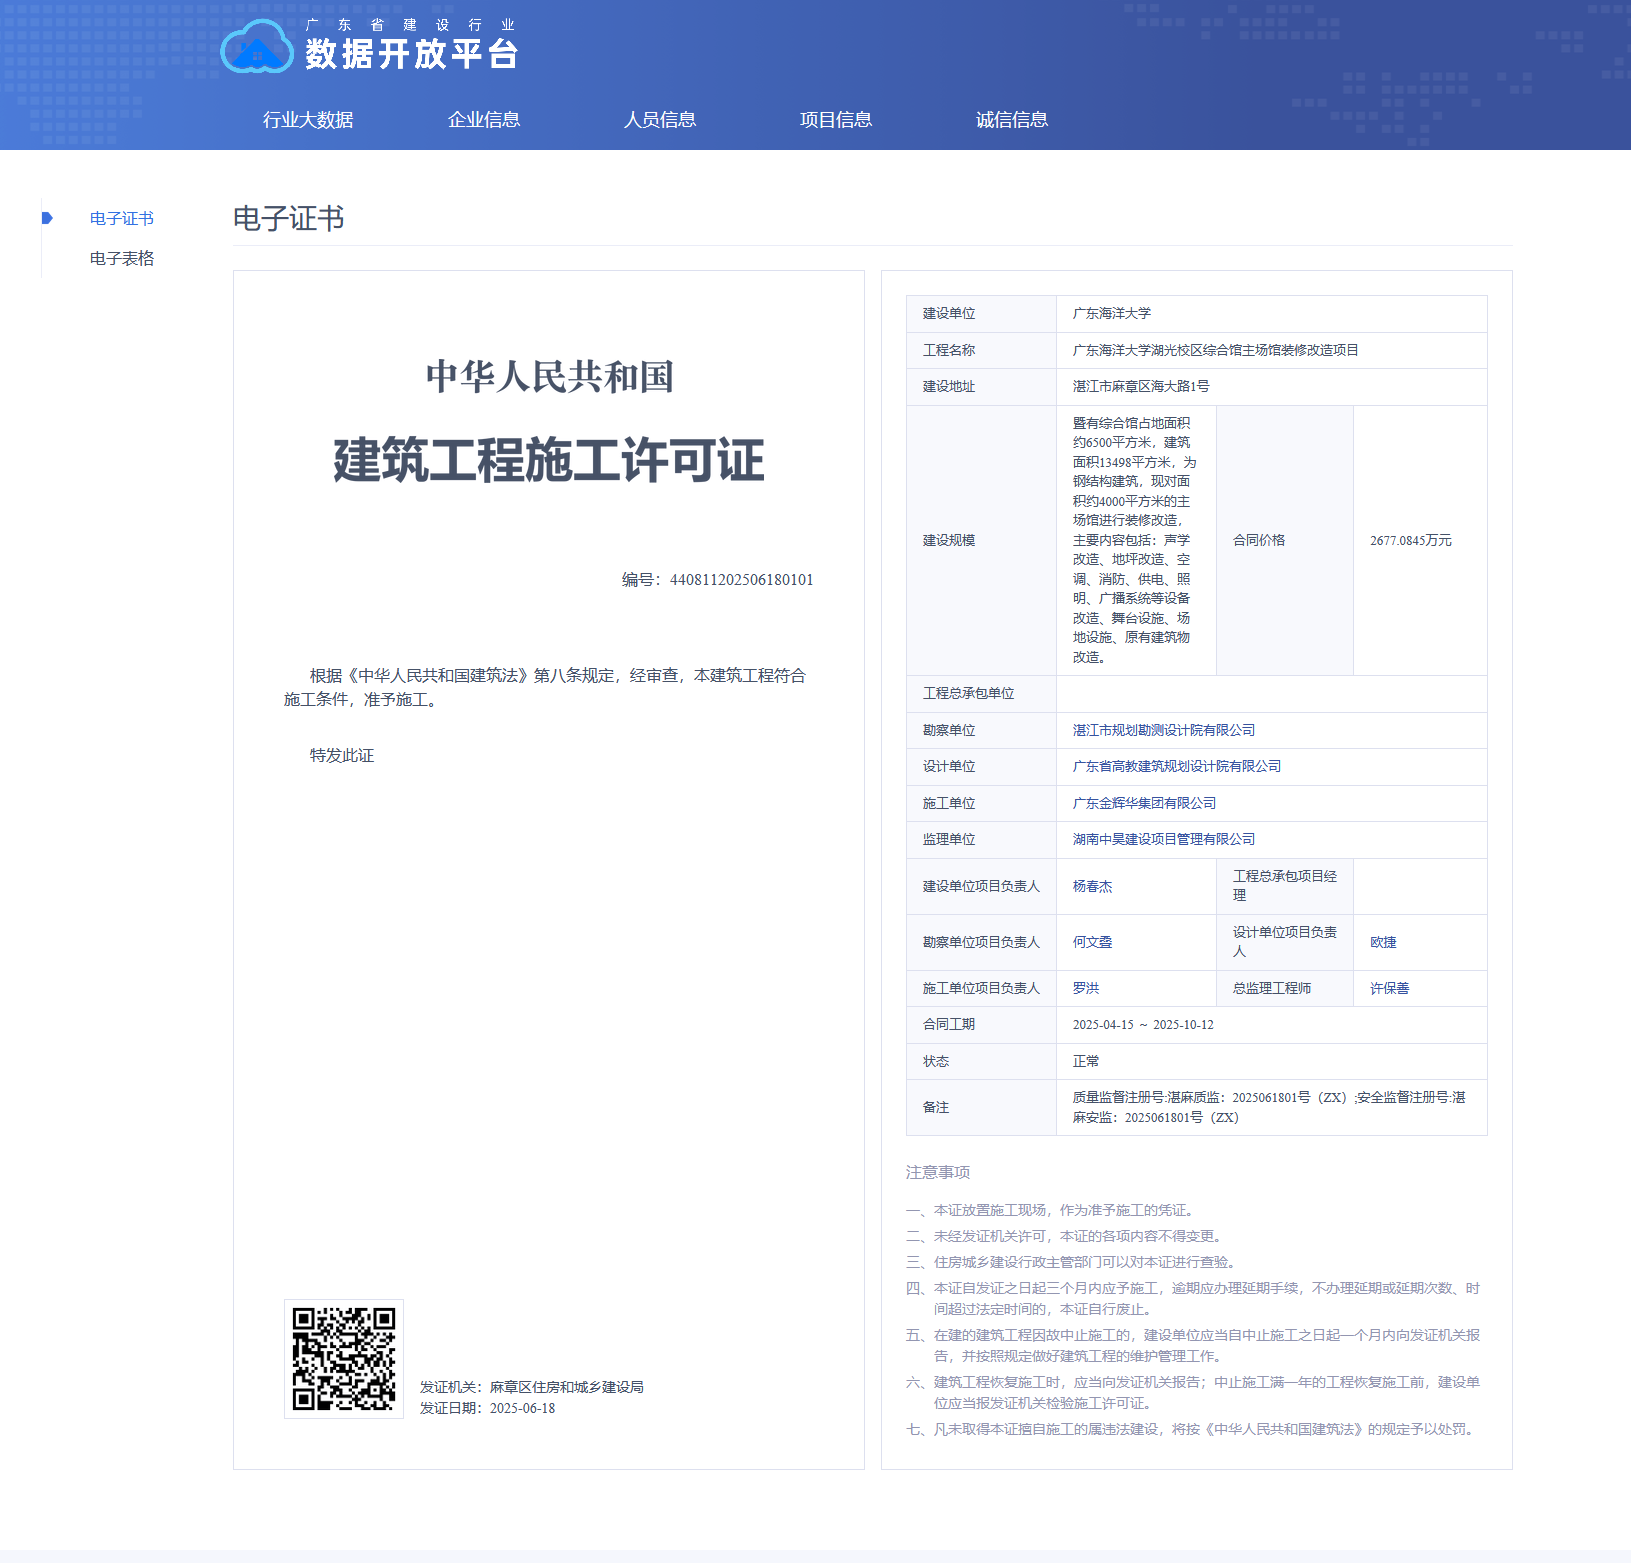Image resolution: width=1631 pixels, height=1563 pixels.
Task: Open 企业信息 navigation menu
Action: [x=484, y=120]
